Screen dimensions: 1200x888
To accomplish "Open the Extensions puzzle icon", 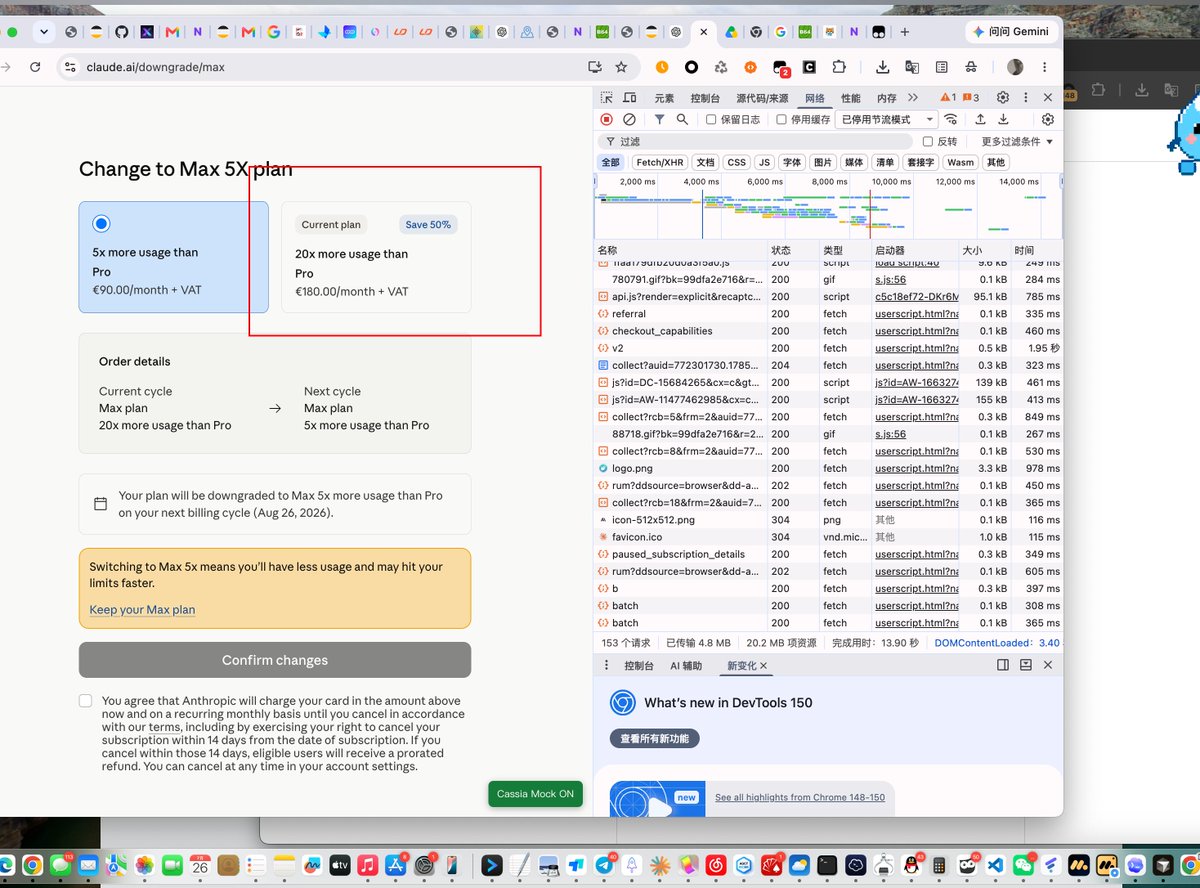I will pos(839,67).
